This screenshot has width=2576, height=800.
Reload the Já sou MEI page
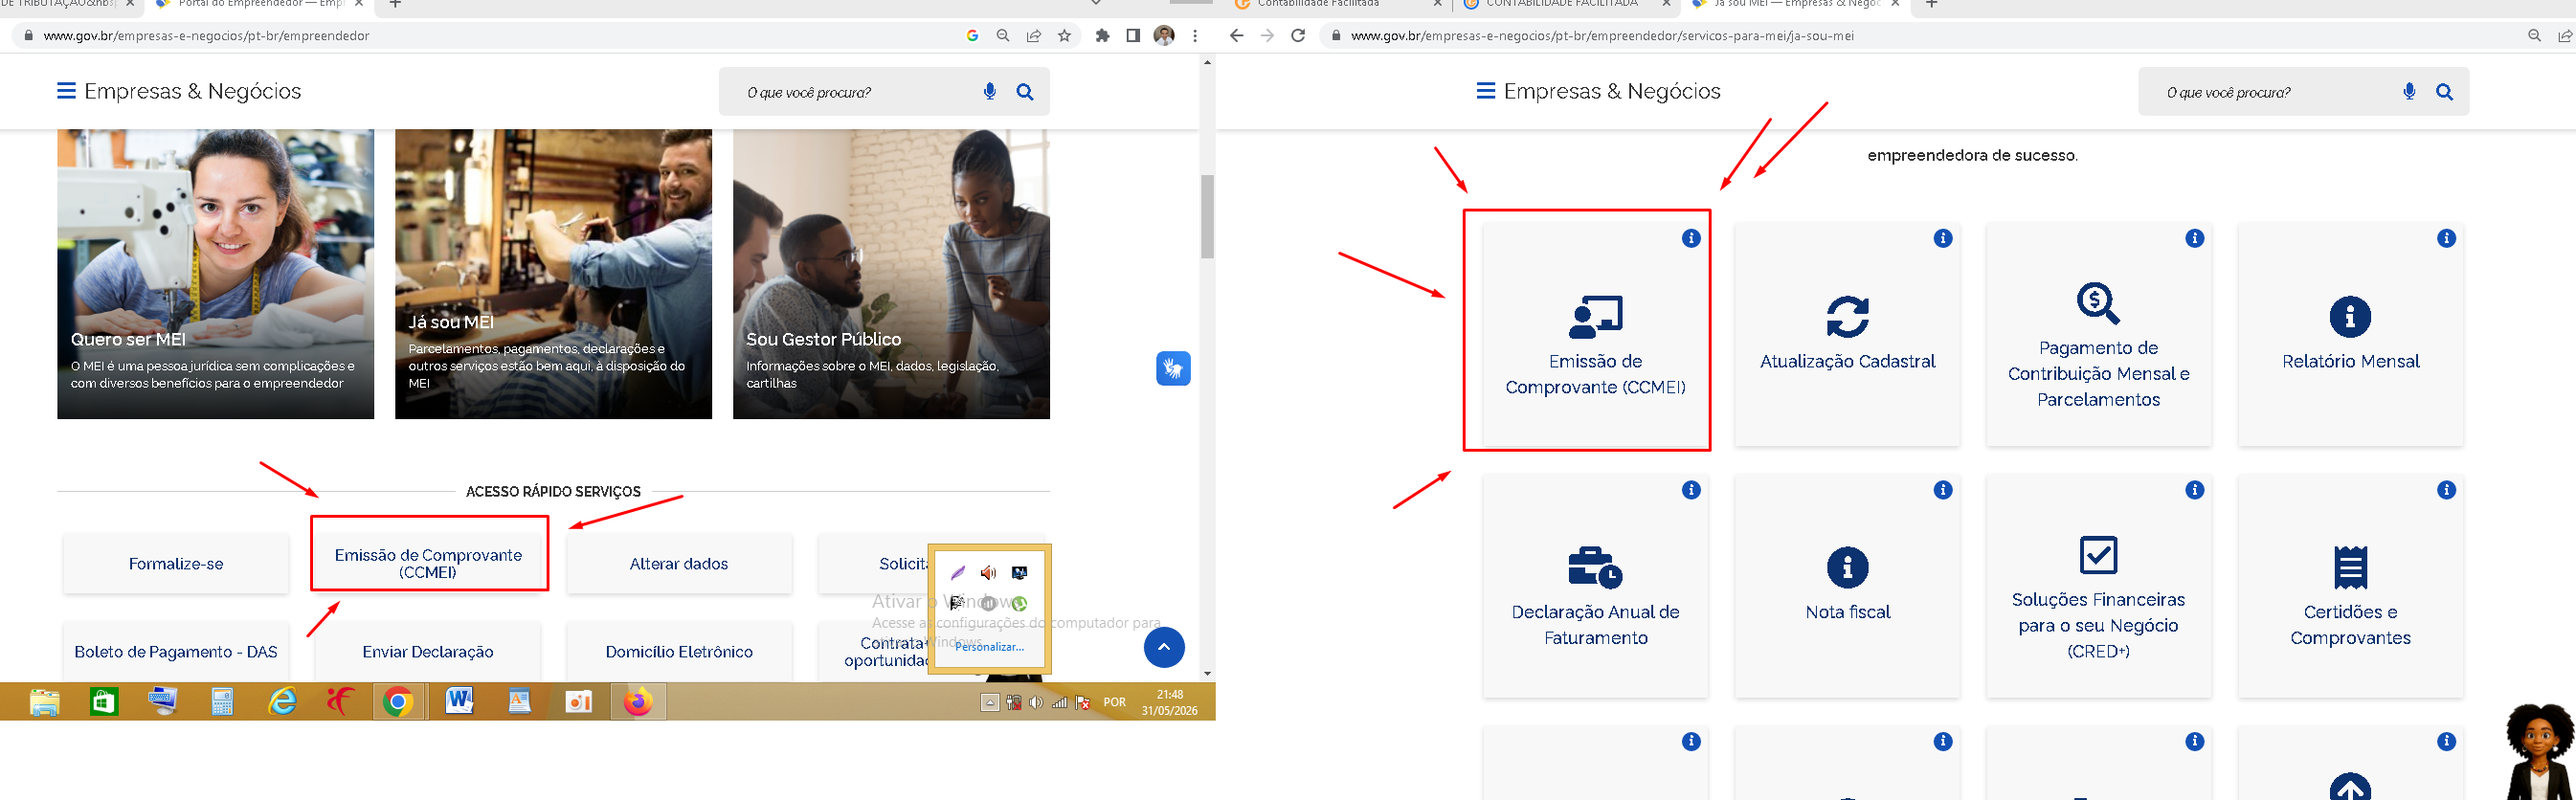tap(1298, 36)
